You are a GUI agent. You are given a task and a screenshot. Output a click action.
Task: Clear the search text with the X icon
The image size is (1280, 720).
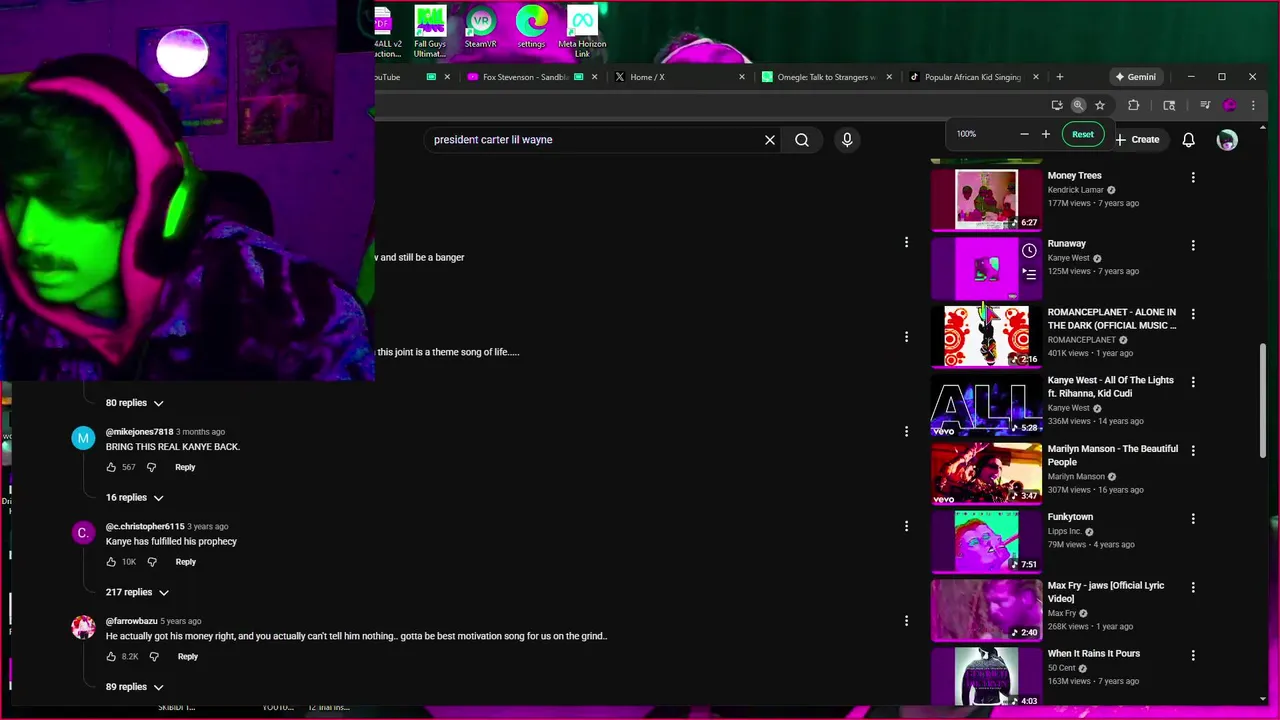[770, 140]
